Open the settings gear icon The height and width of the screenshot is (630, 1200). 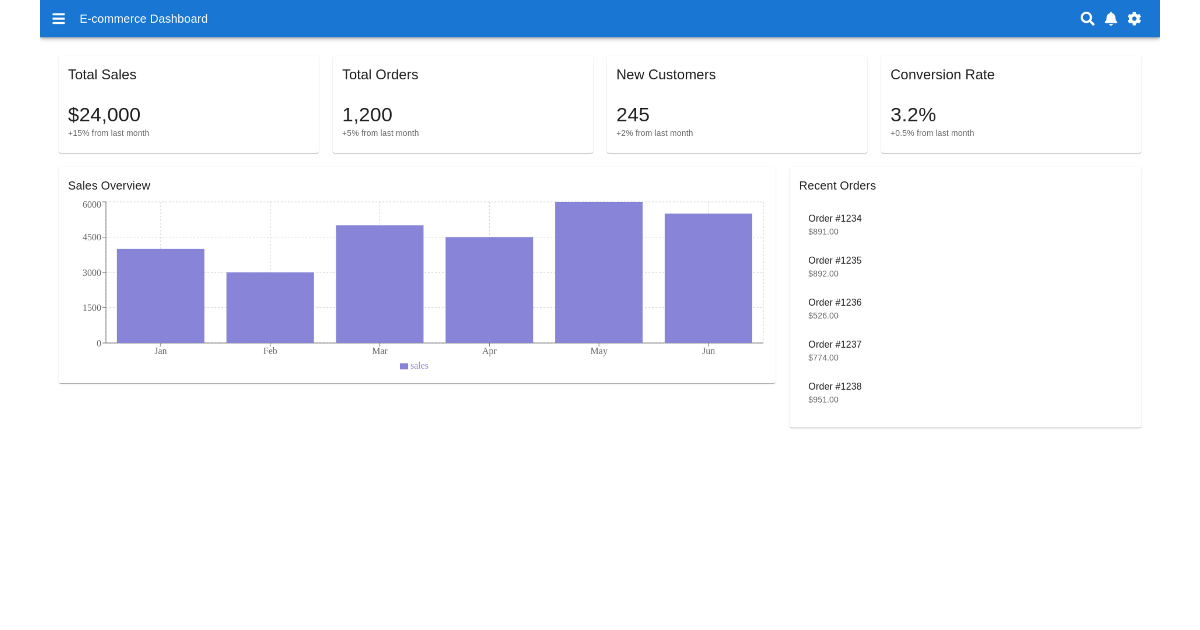click(1134, 19)
